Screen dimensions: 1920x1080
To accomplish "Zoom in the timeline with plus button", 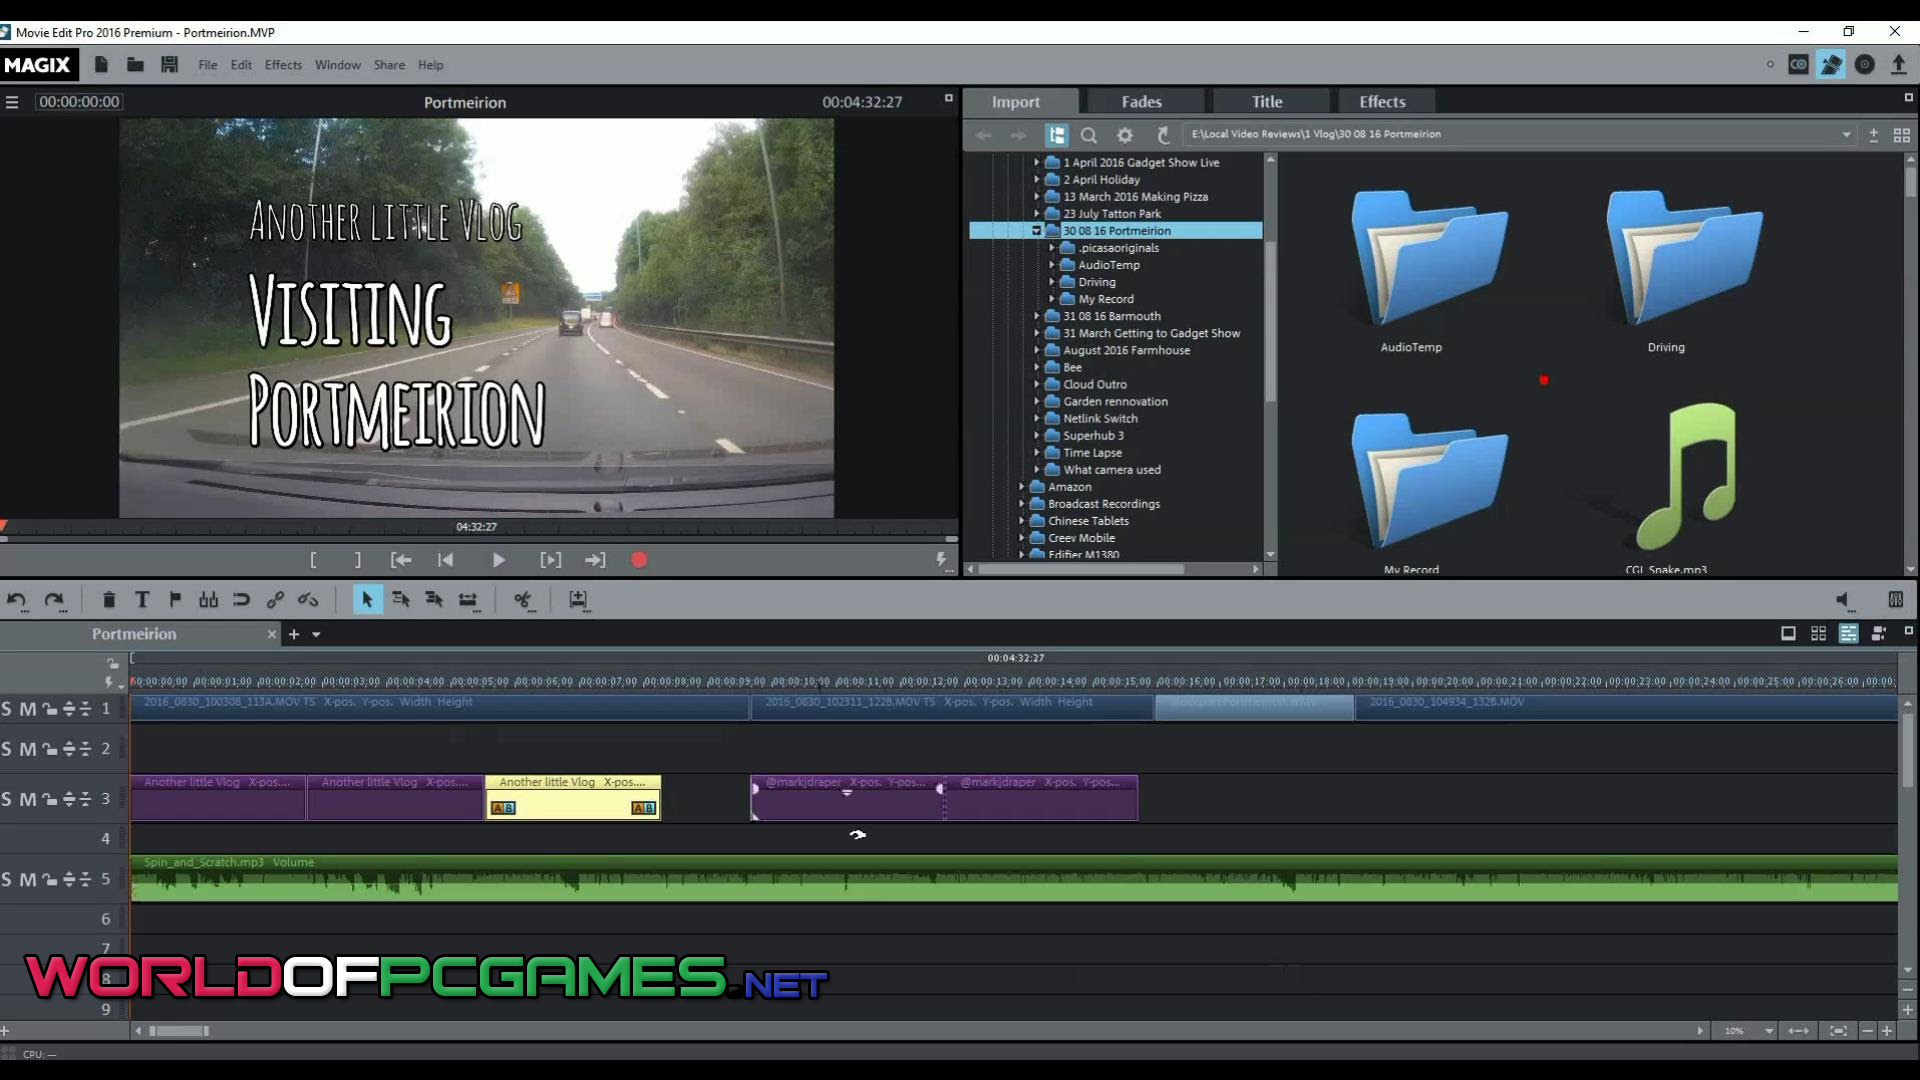I will (x=1887, y=1031).
